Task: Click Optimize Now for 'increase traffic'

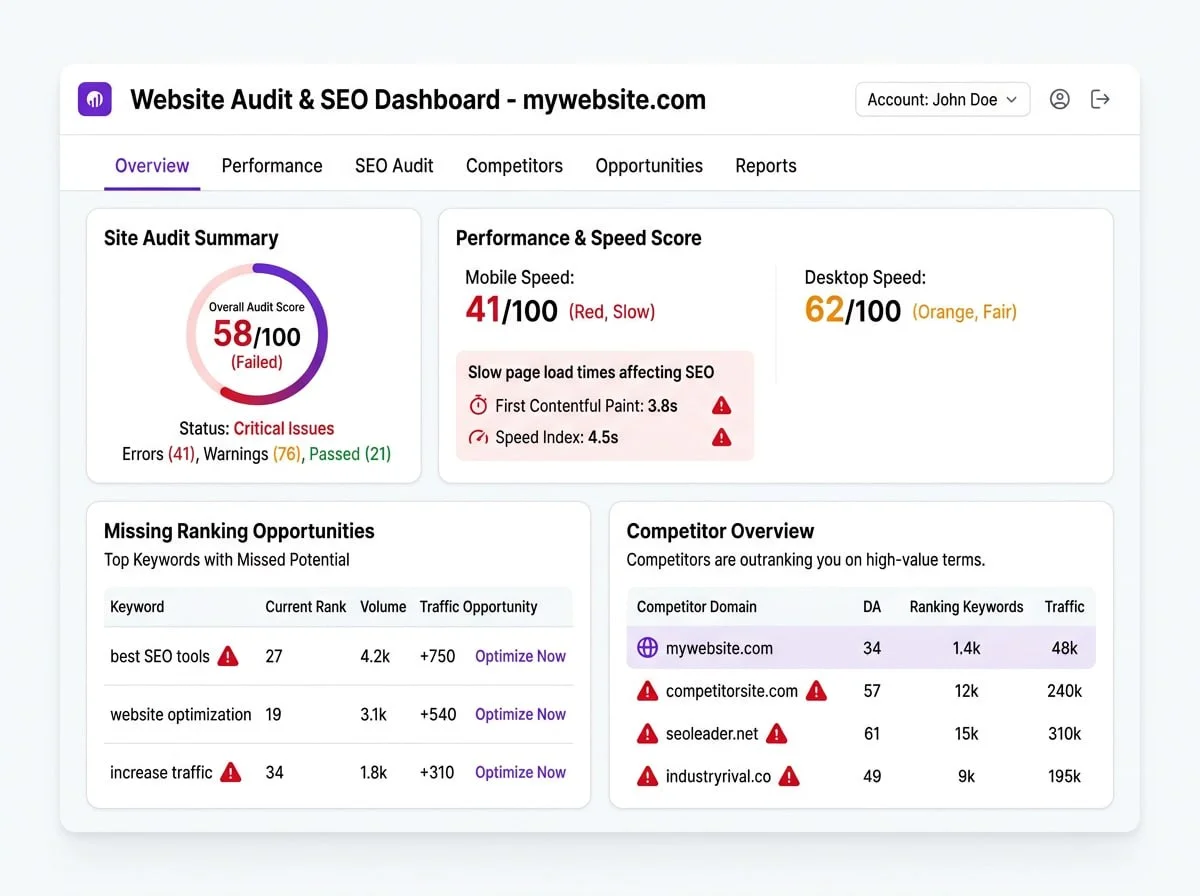Action: coord(520,772)
